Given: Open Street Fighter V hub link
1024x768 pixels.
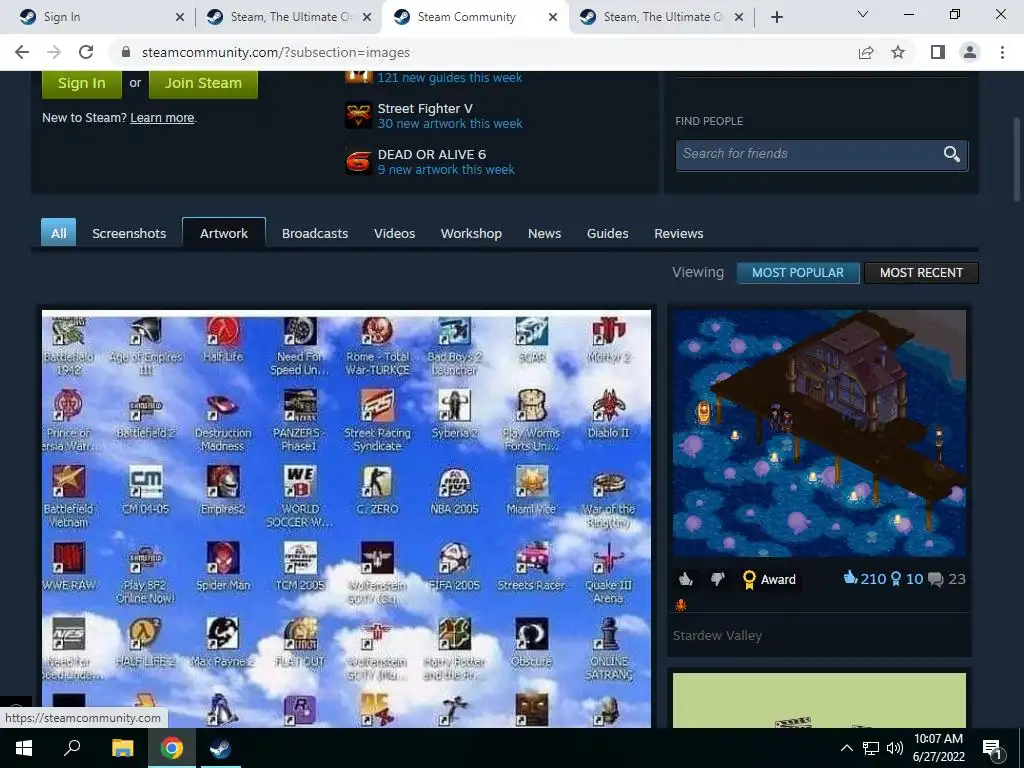Looking at the screenshot, I should pos(425,108).
